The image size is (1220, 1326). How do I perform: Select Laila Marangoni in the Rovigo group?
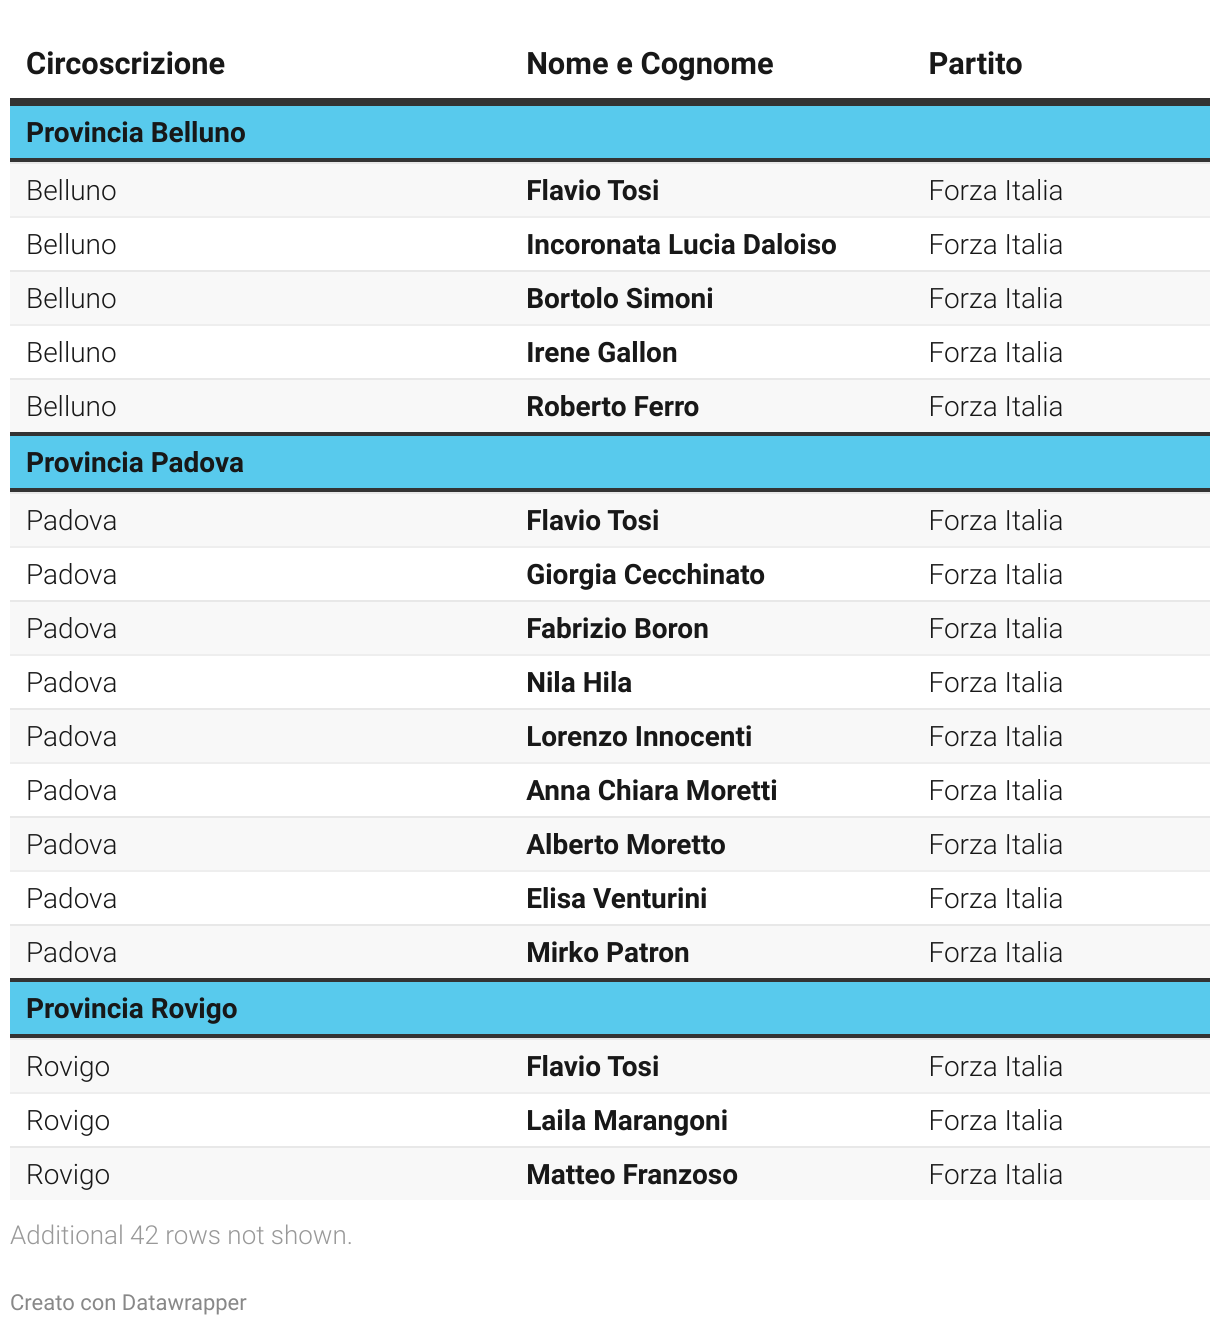[x=627, y=1121]
